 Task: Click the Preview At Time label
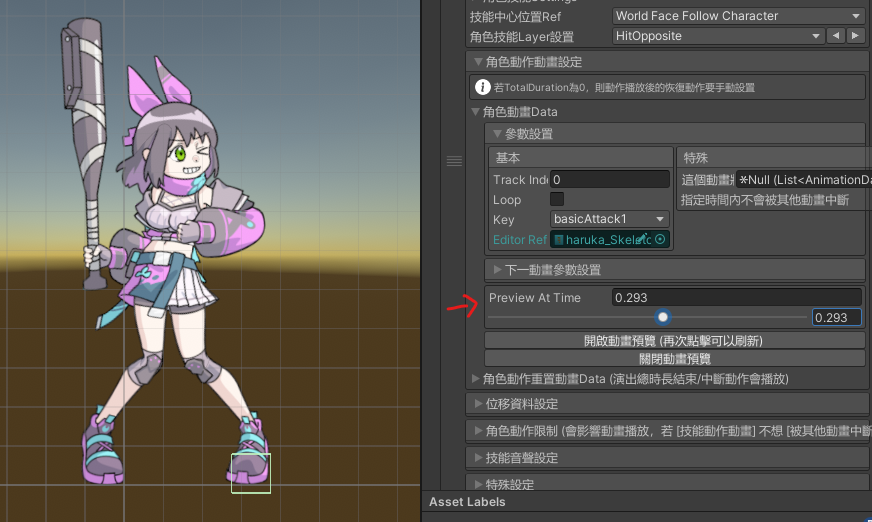tap(534, 298)
